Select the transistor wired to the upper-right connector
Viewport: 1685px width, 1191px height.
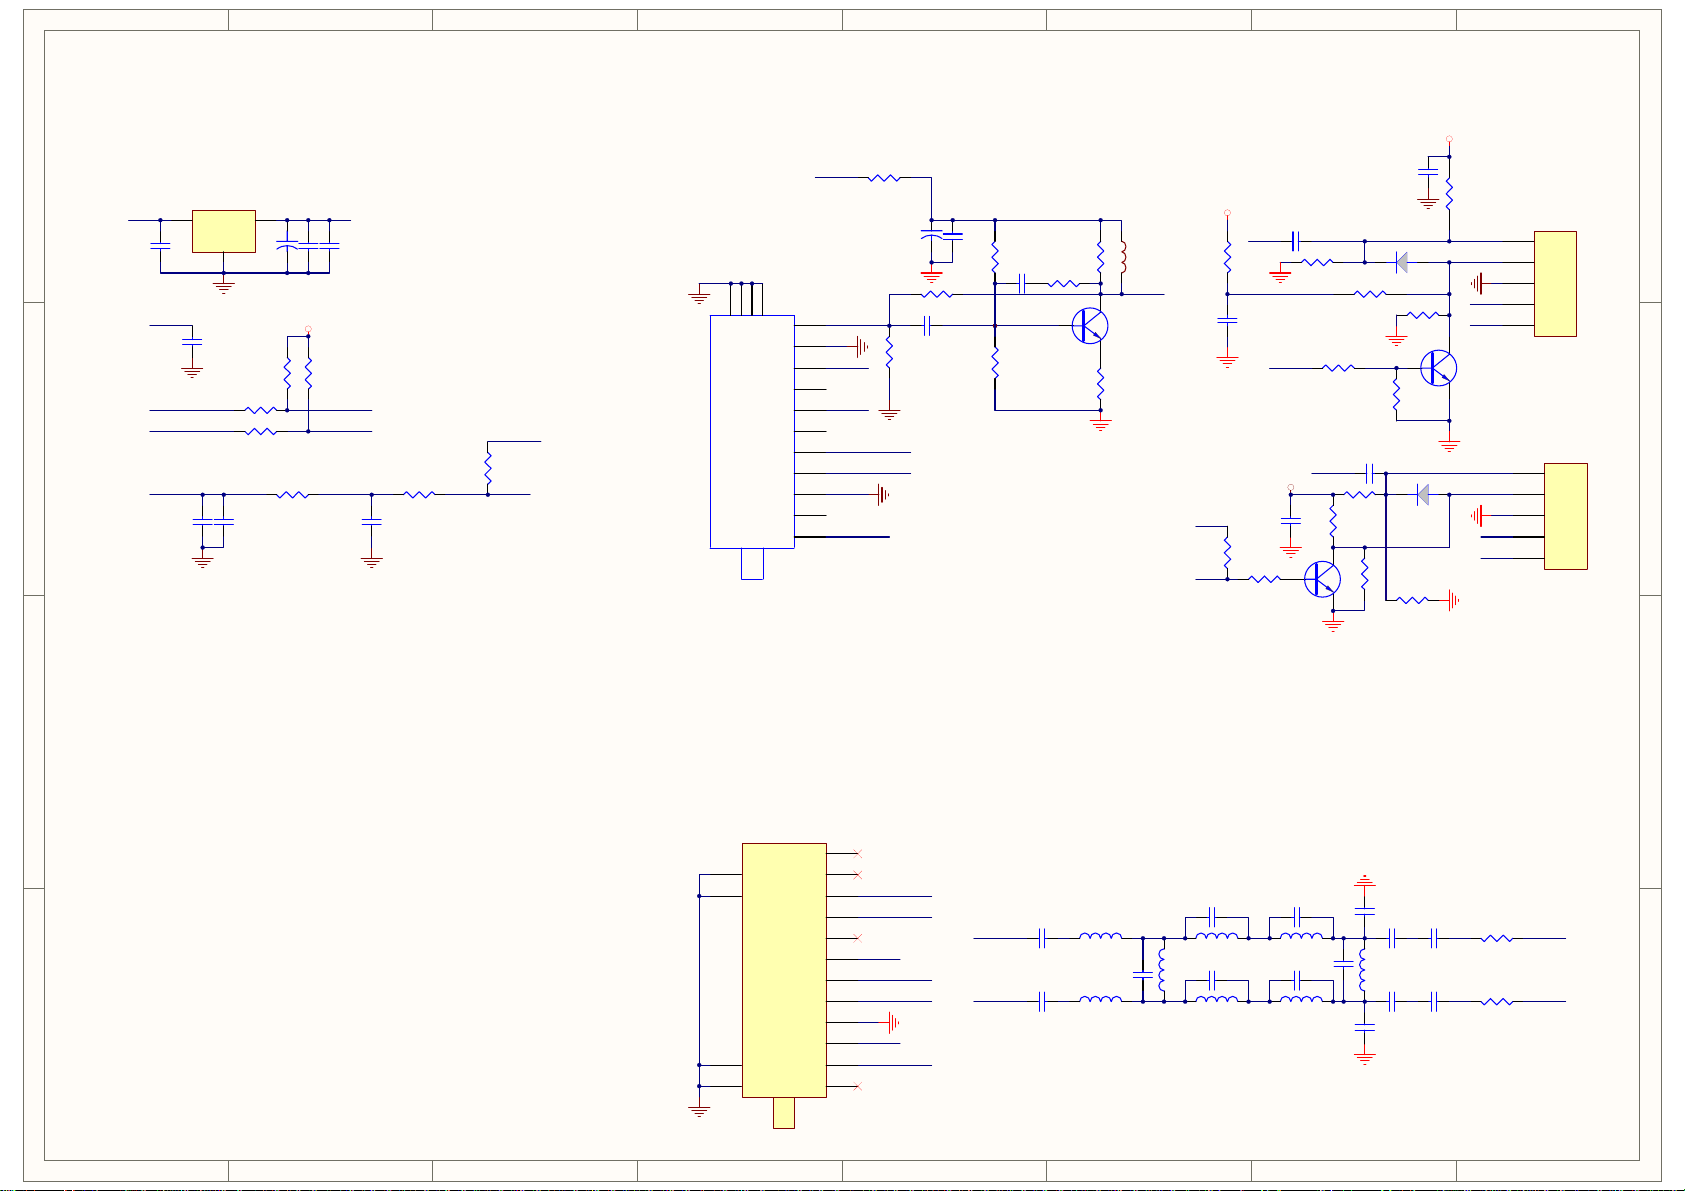click(1438, 368)
